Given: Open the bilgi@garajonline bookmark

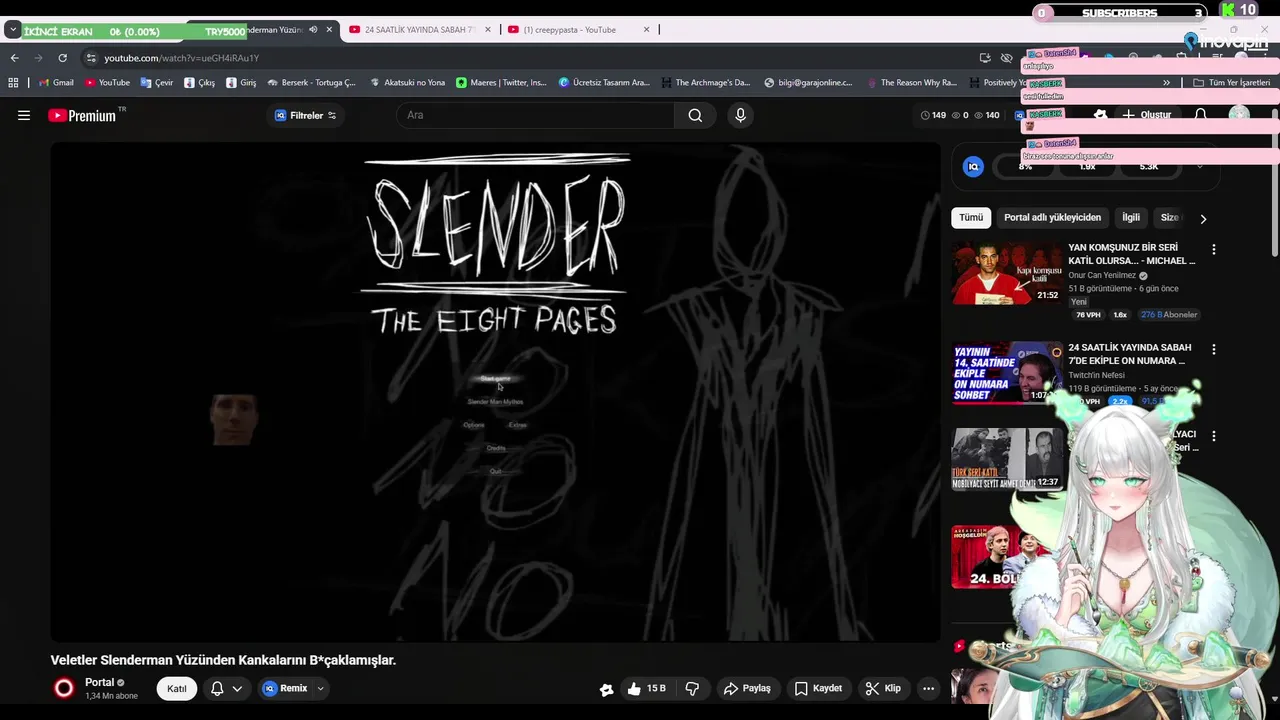Looking at the screenshot, I should click(x=808, y=83).
